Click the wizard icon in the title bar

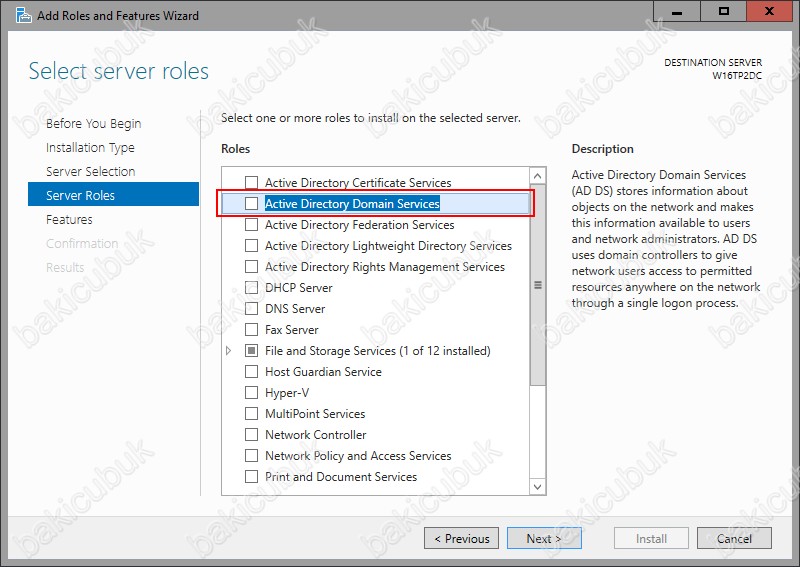23,15
